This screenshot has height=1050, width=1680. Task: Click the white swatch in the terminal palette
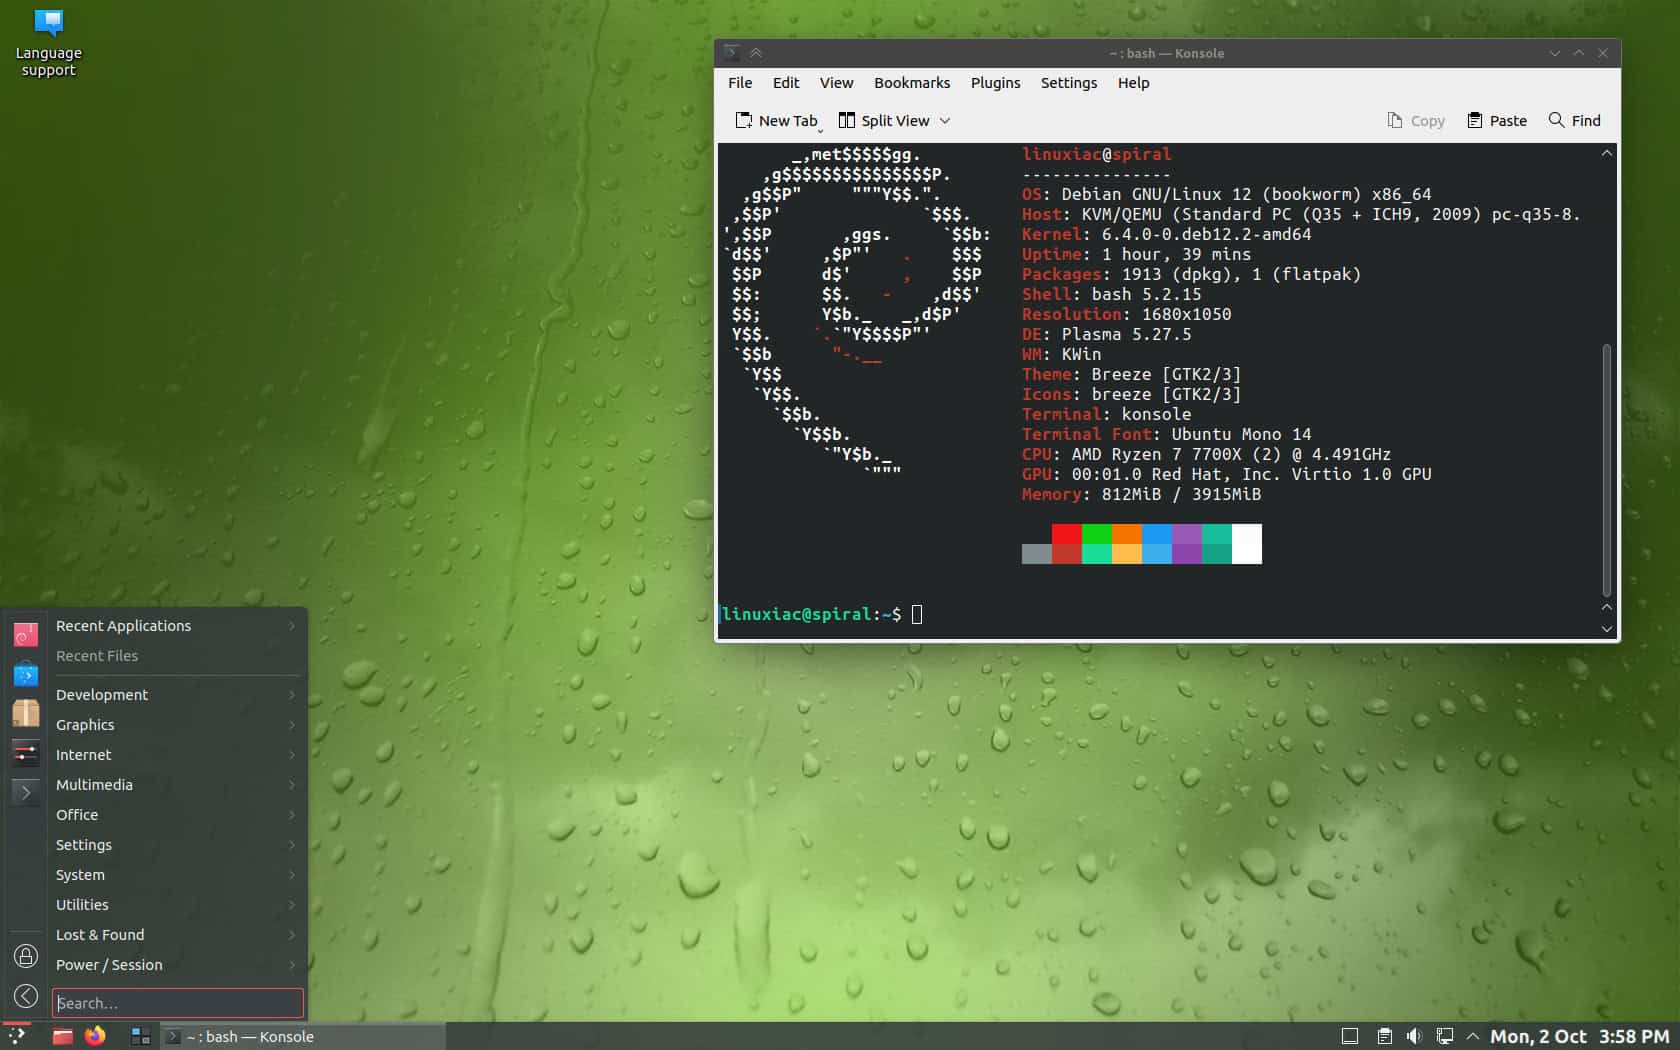pos(1246,545)
